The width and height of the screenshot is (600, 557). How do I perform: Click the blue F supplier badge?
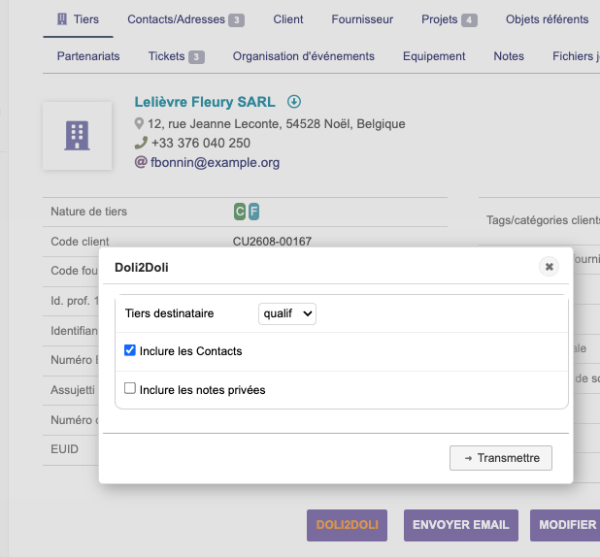254,212
